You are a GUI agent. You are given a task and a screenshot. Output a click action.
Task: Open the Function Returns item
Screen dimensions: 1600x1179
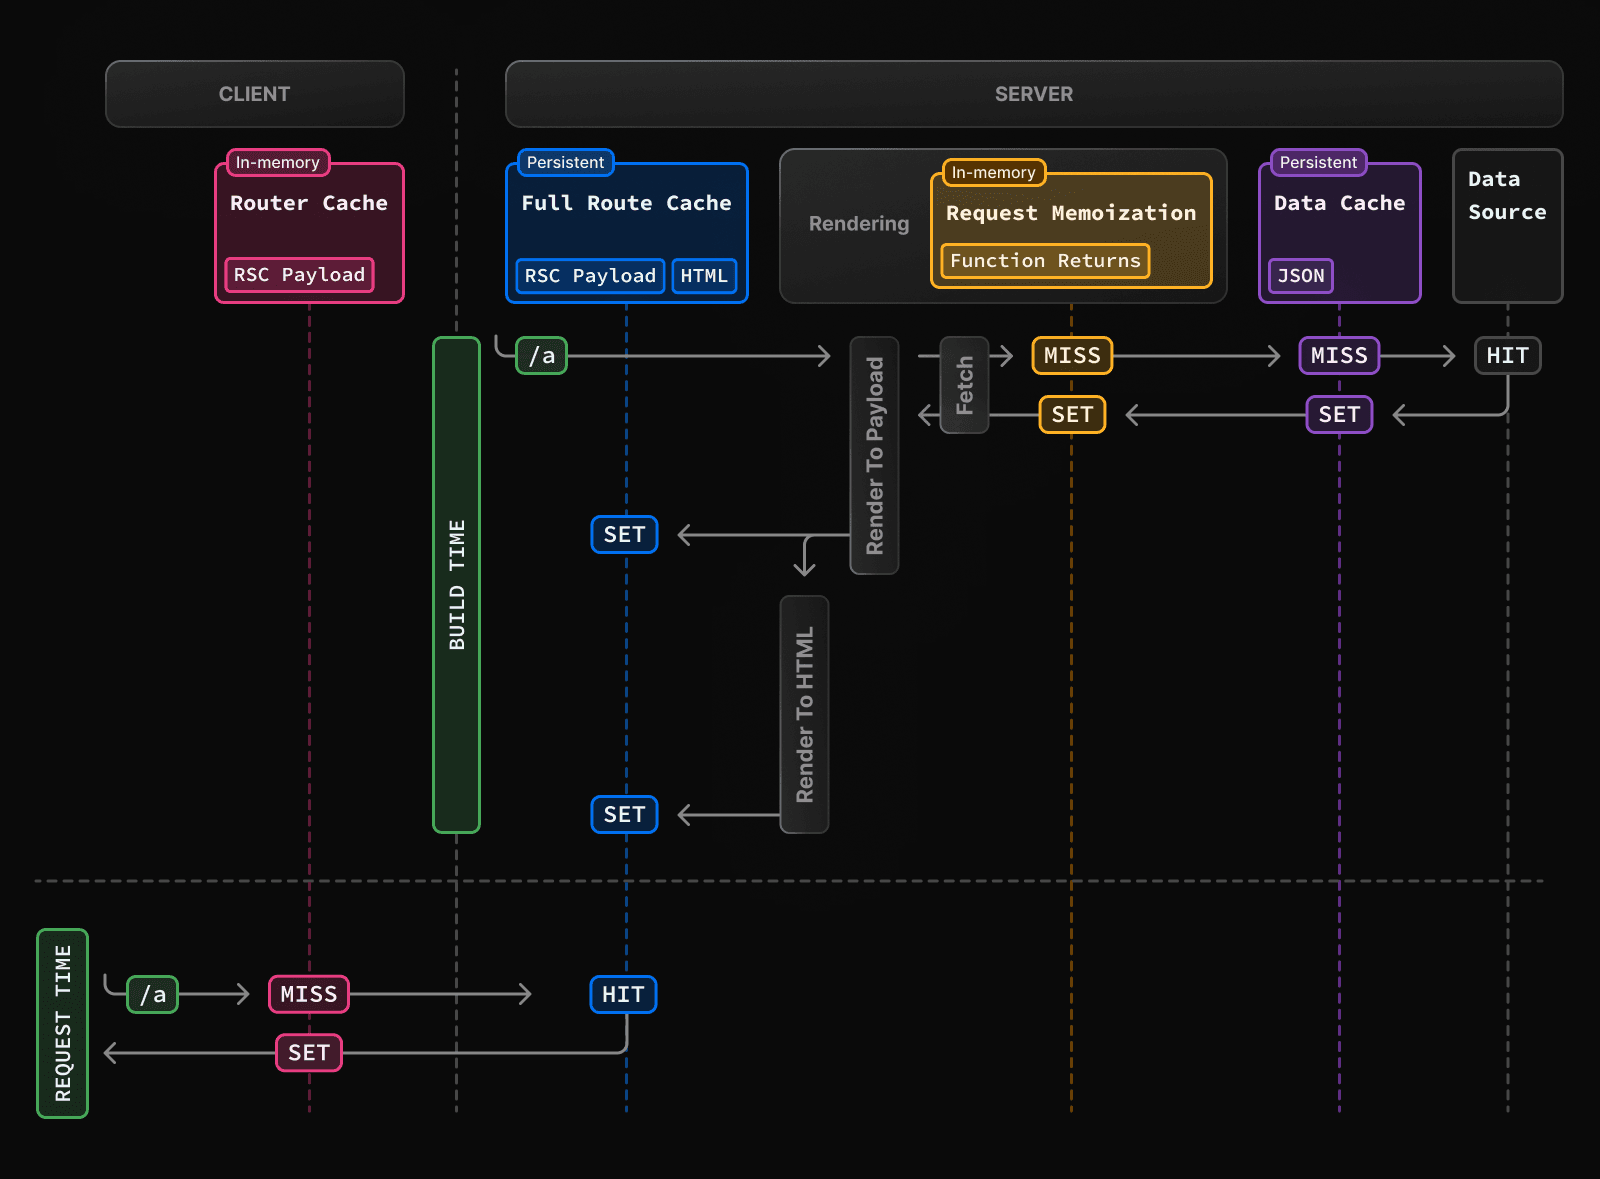(1043, 261)
